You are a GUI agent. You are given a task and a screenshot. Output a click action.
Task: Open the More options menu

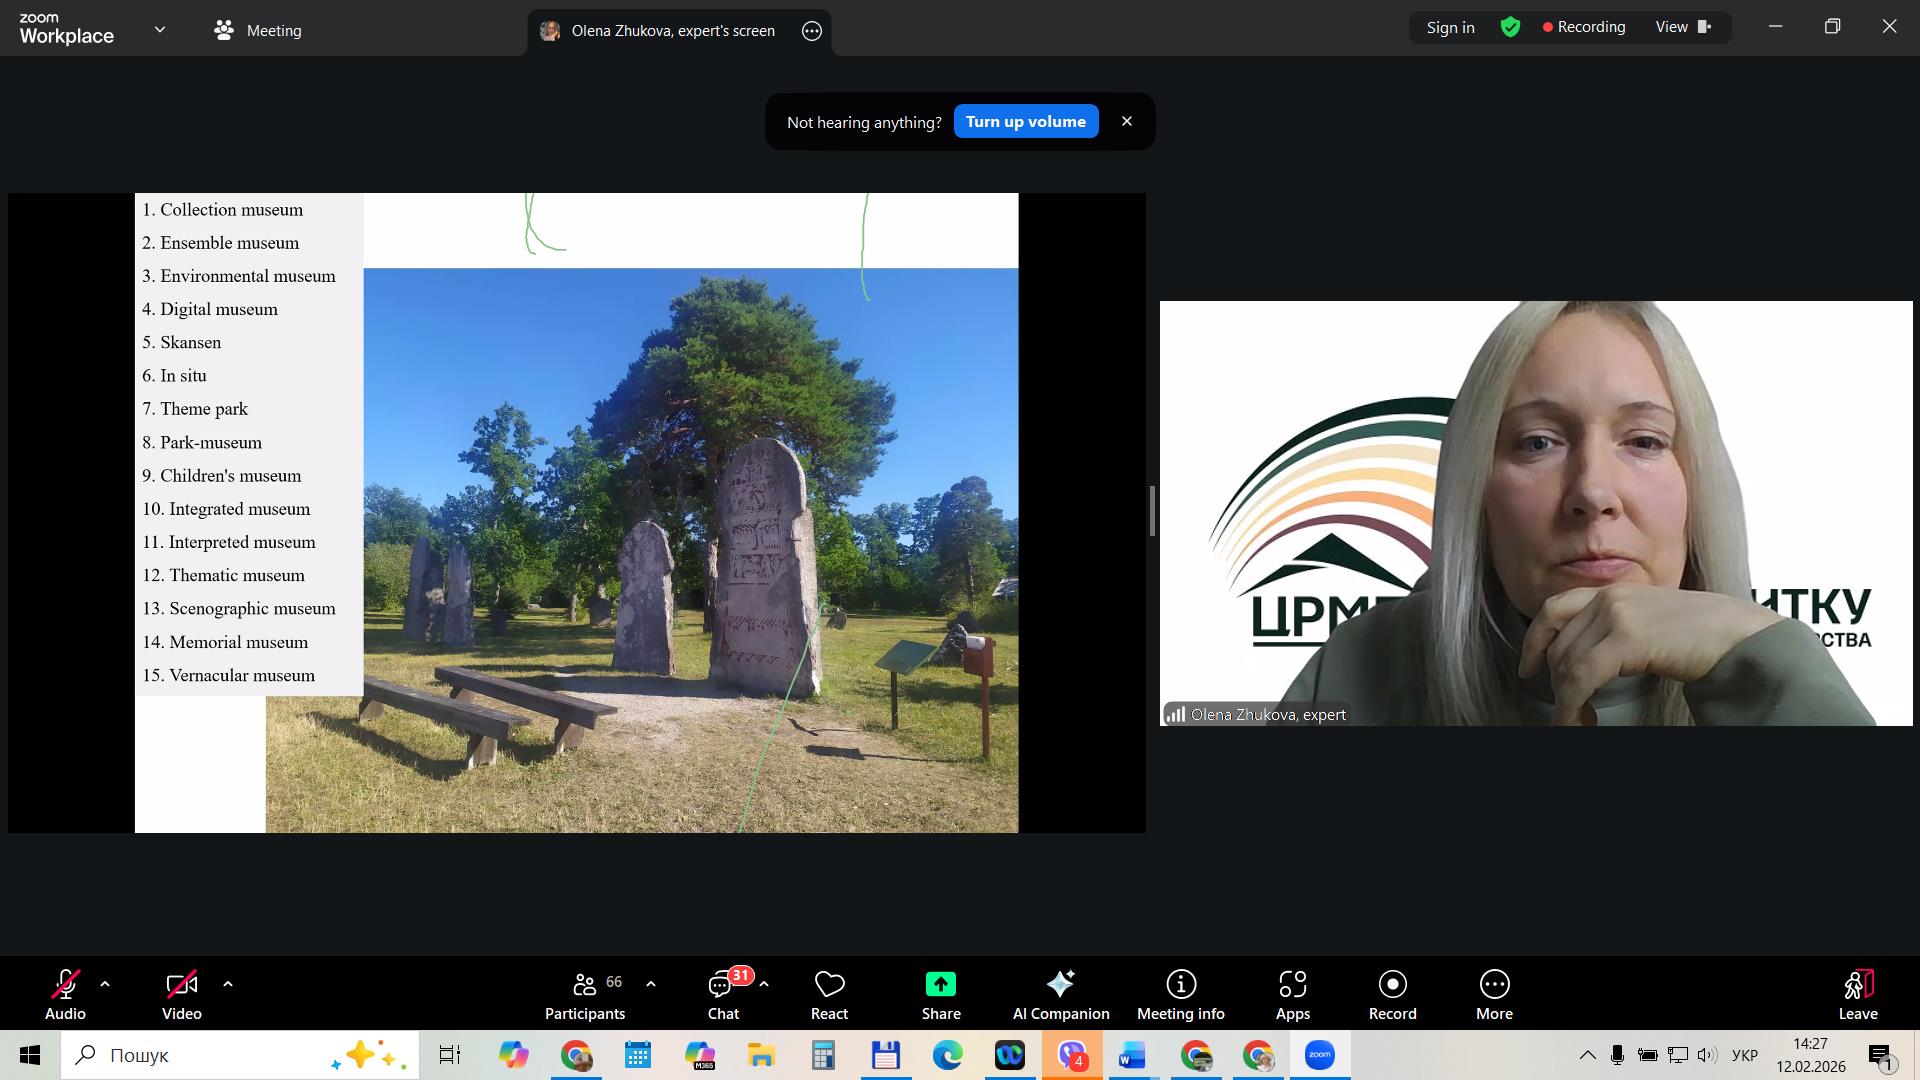click(1494, 995)
